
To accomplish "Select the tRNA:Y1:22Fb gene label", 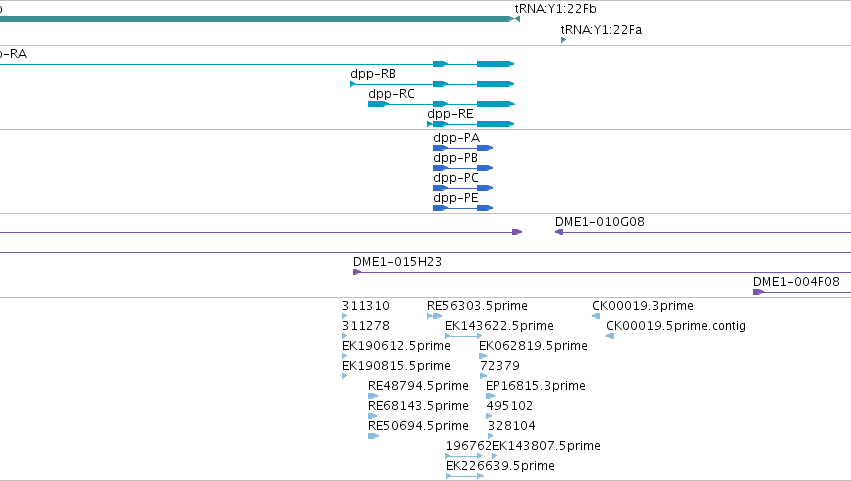I will [x=555, y=9].
